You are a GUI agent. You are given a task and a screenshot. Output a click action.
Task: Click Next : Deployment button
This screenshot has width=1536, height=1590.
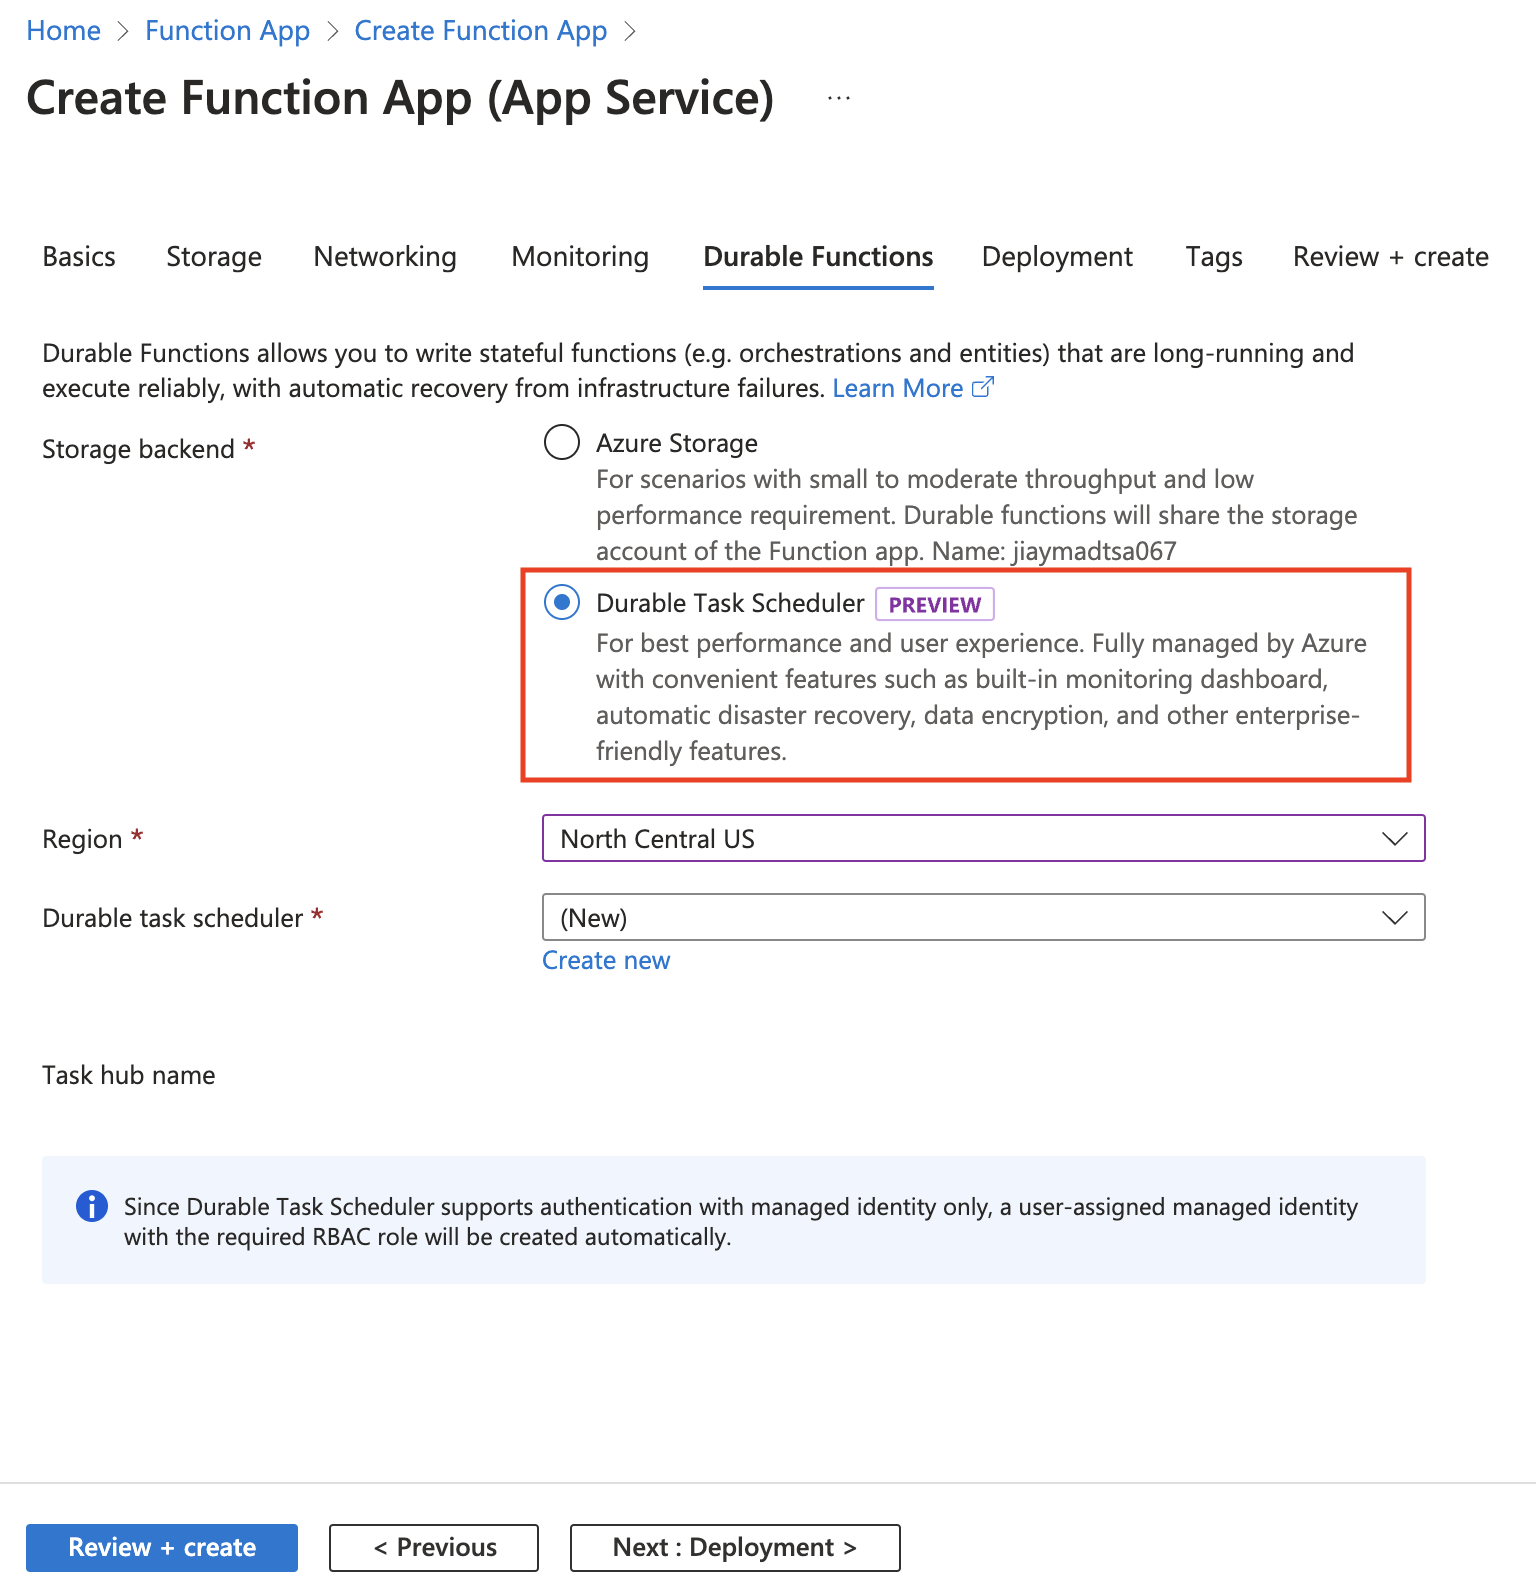tap(735, 1547)
